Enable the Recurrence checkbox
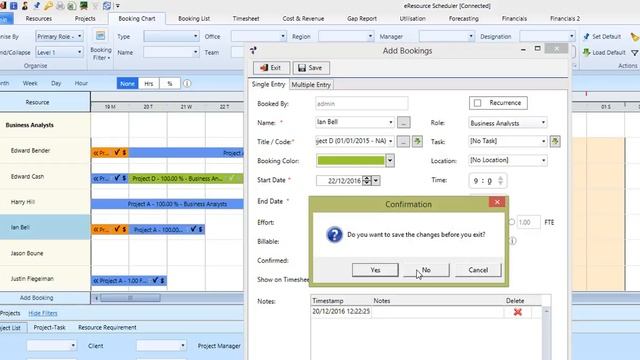The image size is (640, 360). click(x=478, y=103)
